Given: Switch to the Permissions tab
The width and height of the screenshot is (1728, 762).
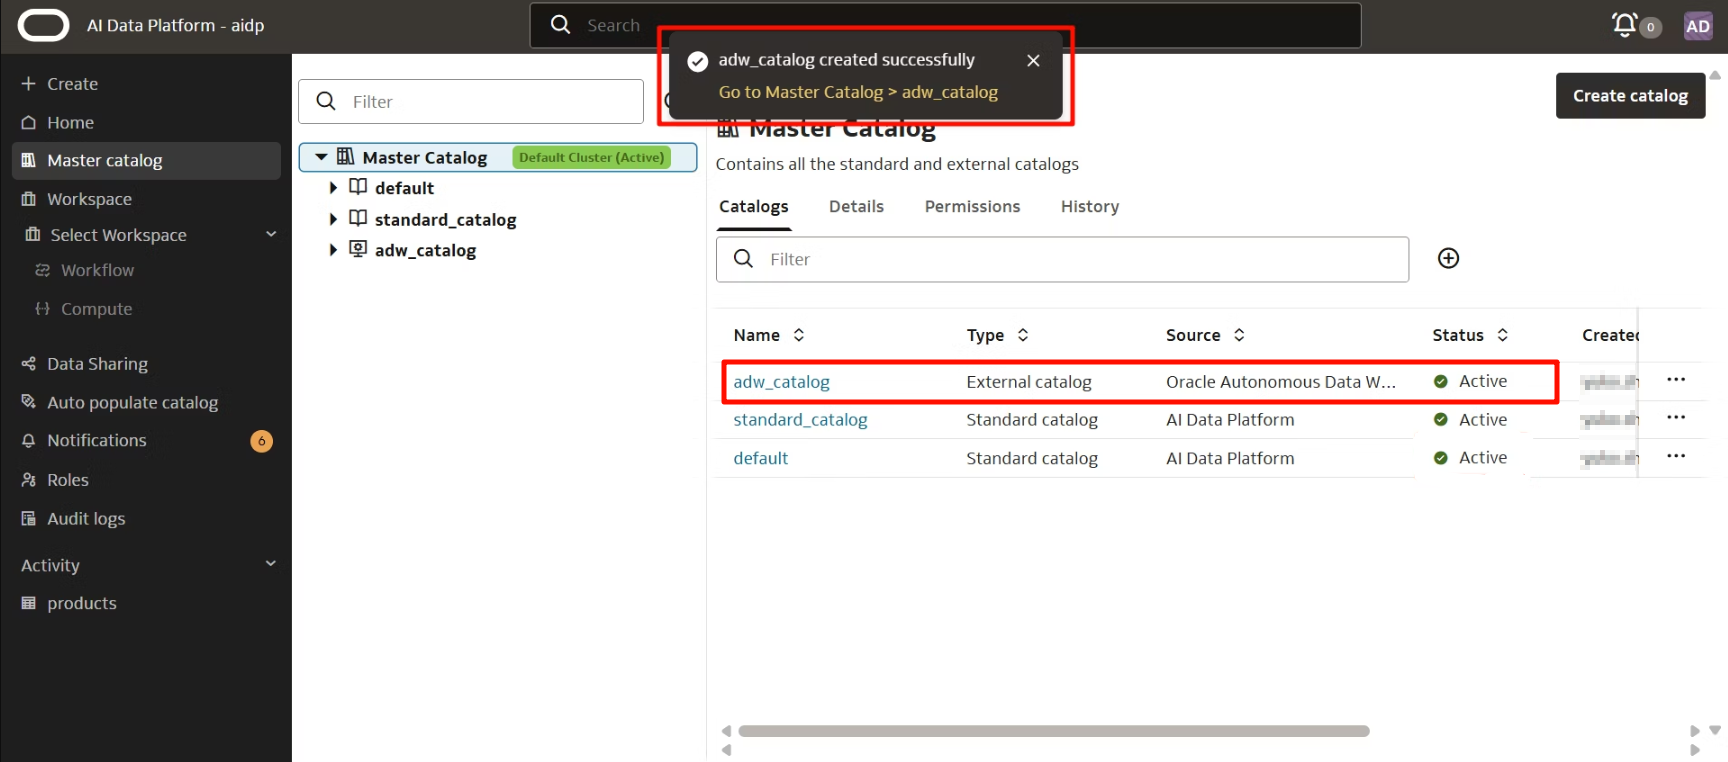Looking at the screenshot, I should [972, 207].
